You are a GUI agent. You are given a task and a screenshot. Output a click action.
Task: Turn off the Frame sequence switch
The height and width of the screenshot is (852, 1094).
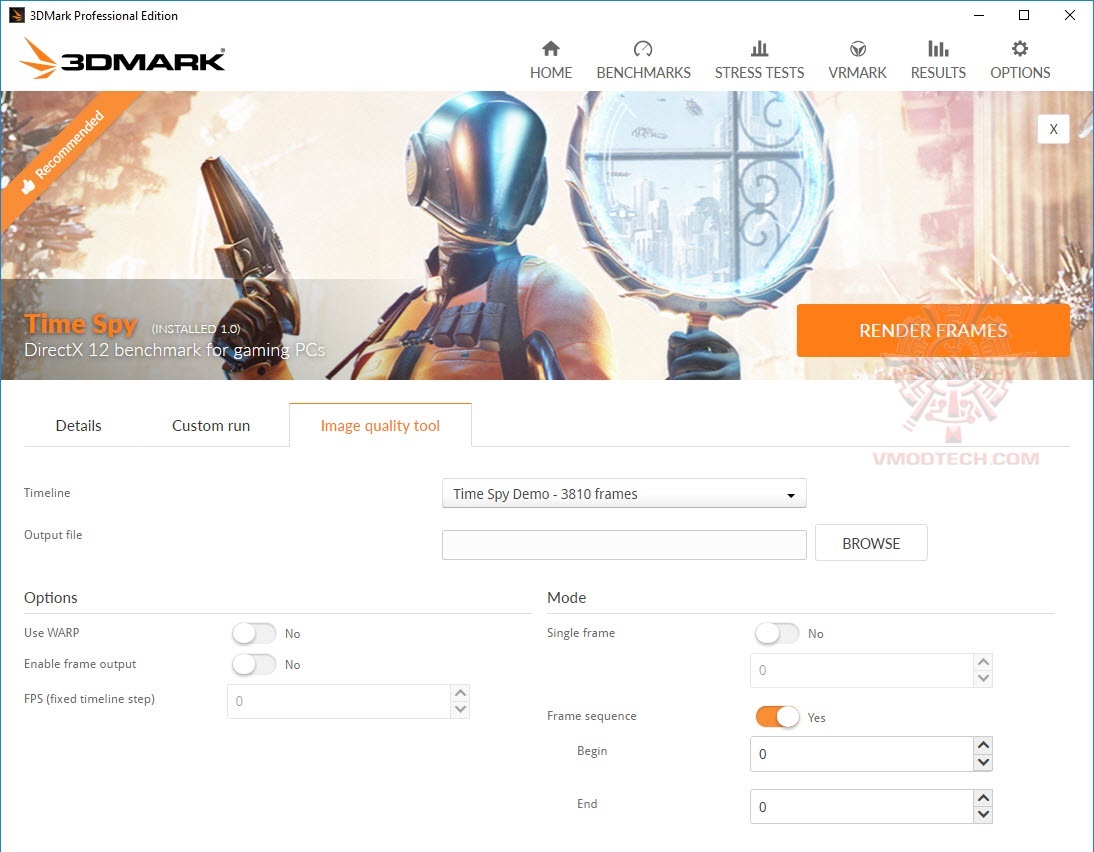(x=777, y=717)
